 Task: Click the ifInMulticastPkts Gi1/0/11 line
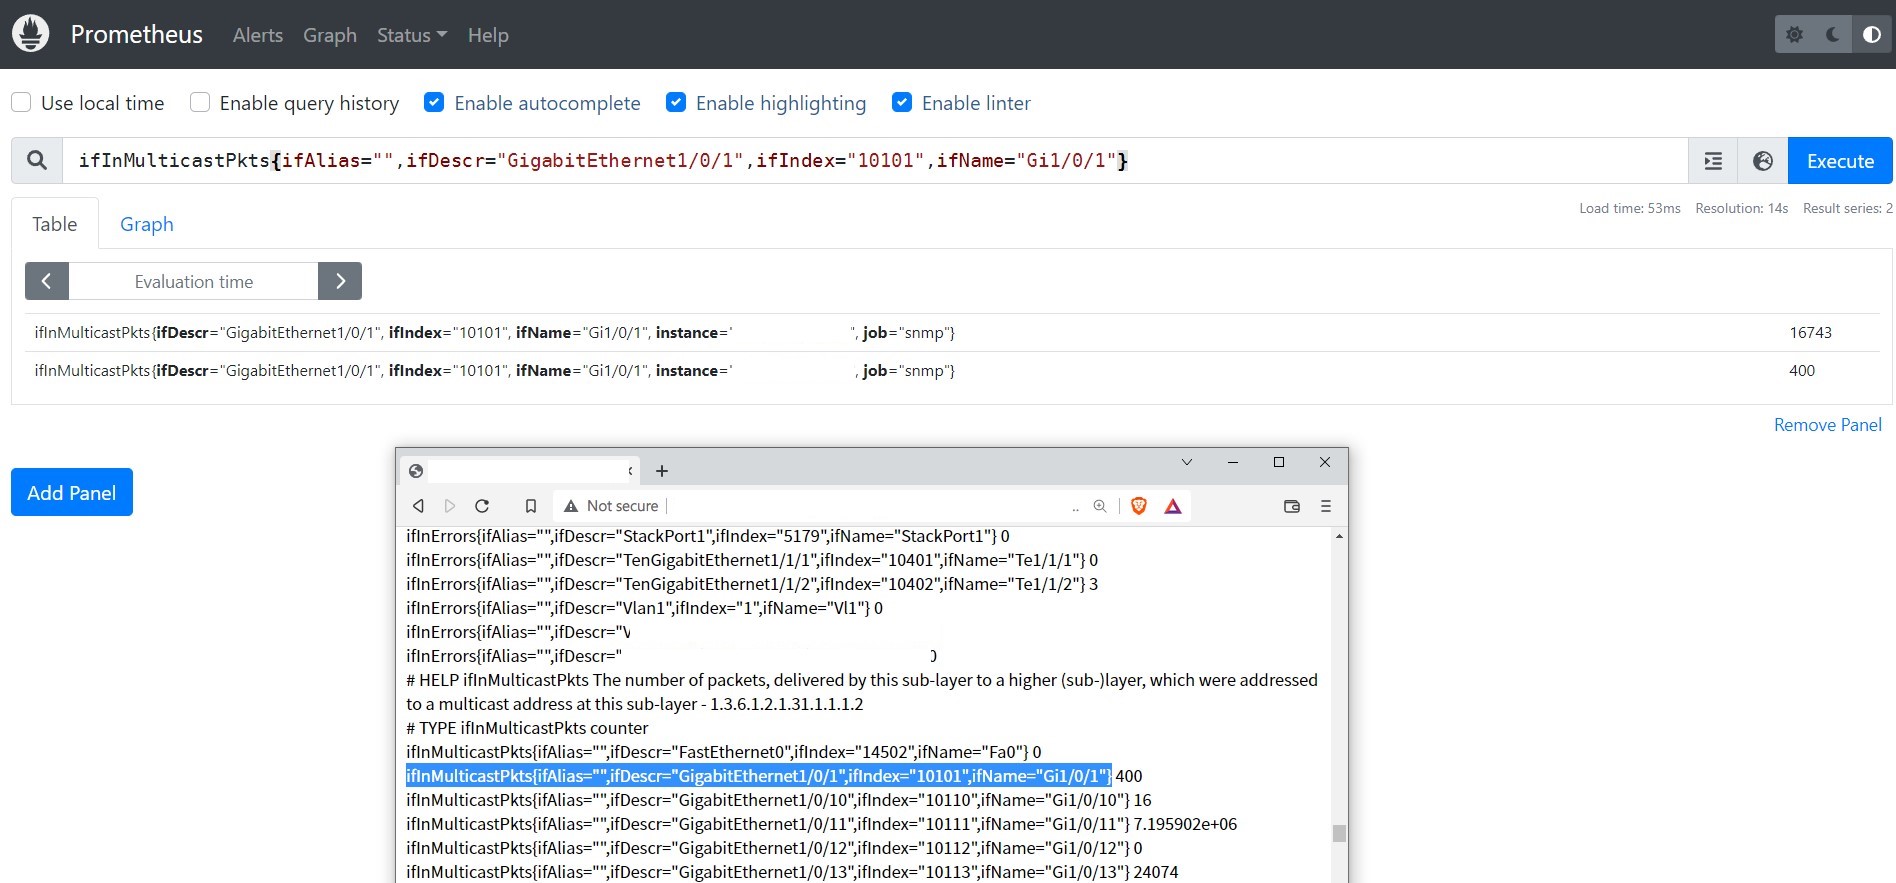point(822,824)
